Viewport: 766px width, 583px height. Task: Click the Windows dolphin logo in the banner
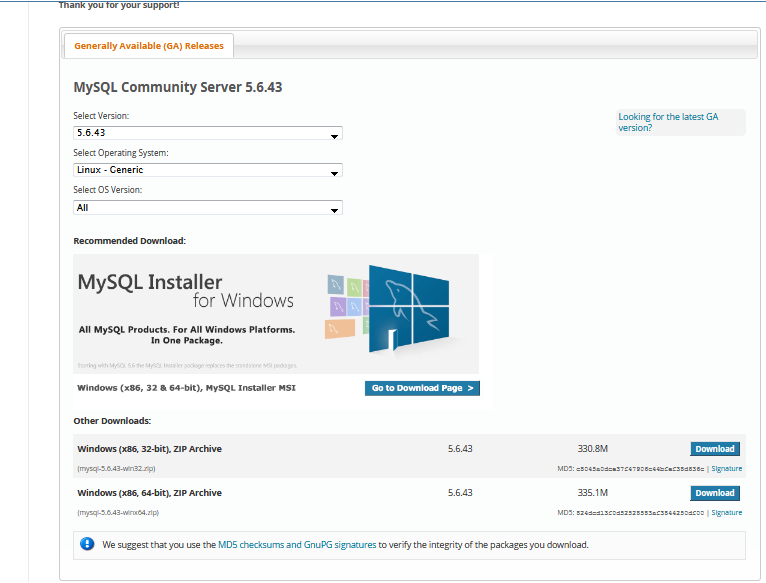(406, 308)
